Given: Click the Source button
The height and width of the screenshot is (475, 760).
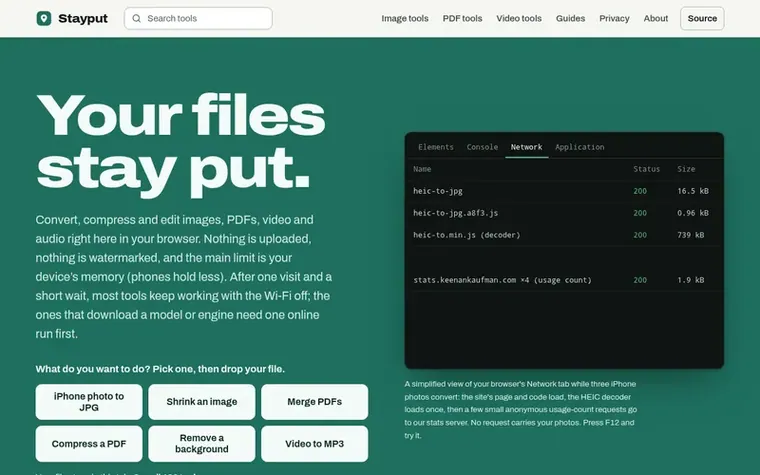Looking at the screenshot, I should pyautogui.click(x=702, y=18).
